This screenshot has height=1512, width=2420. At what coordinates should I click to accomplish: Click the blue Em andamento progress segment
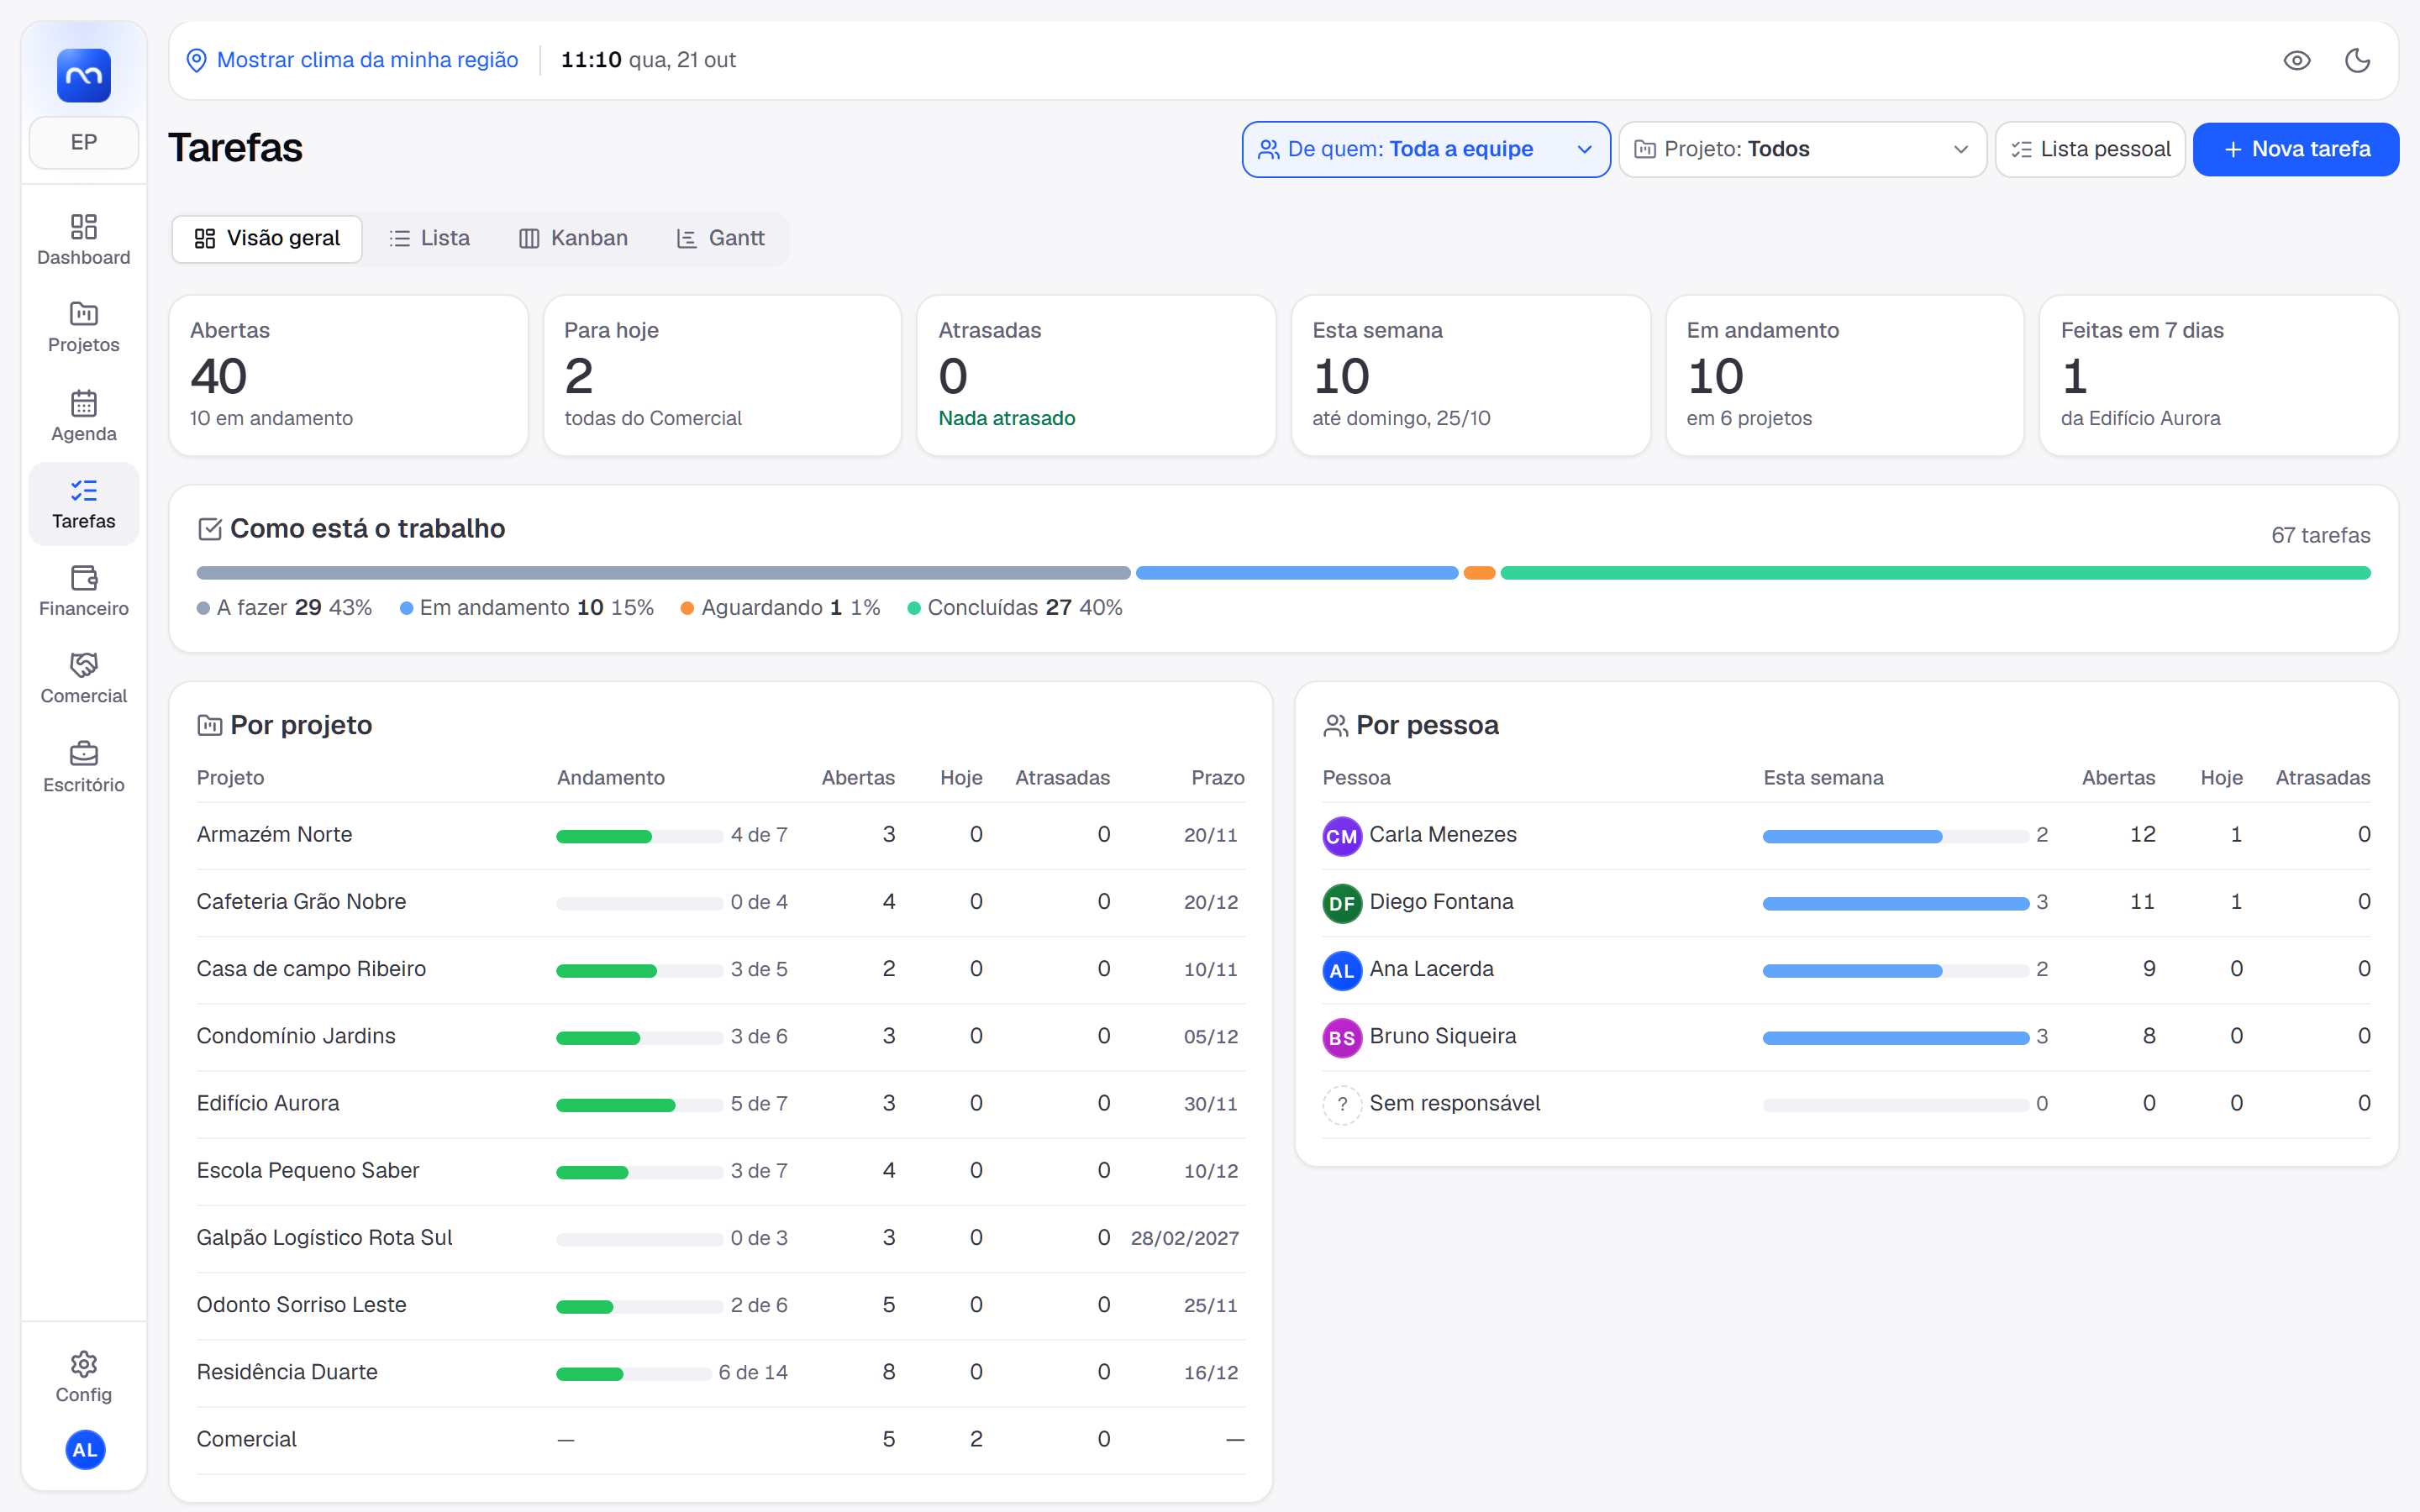(1296, 573)
